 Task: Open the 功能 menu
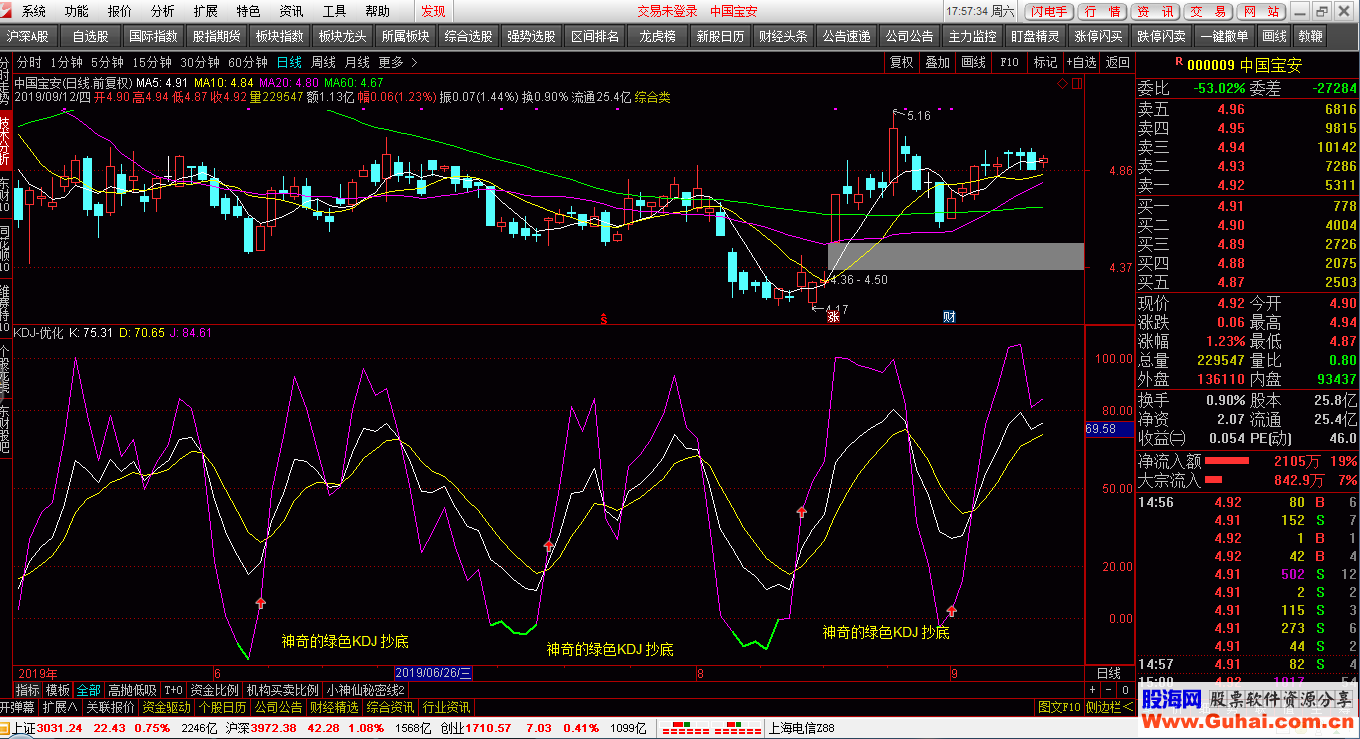[77, 11]
